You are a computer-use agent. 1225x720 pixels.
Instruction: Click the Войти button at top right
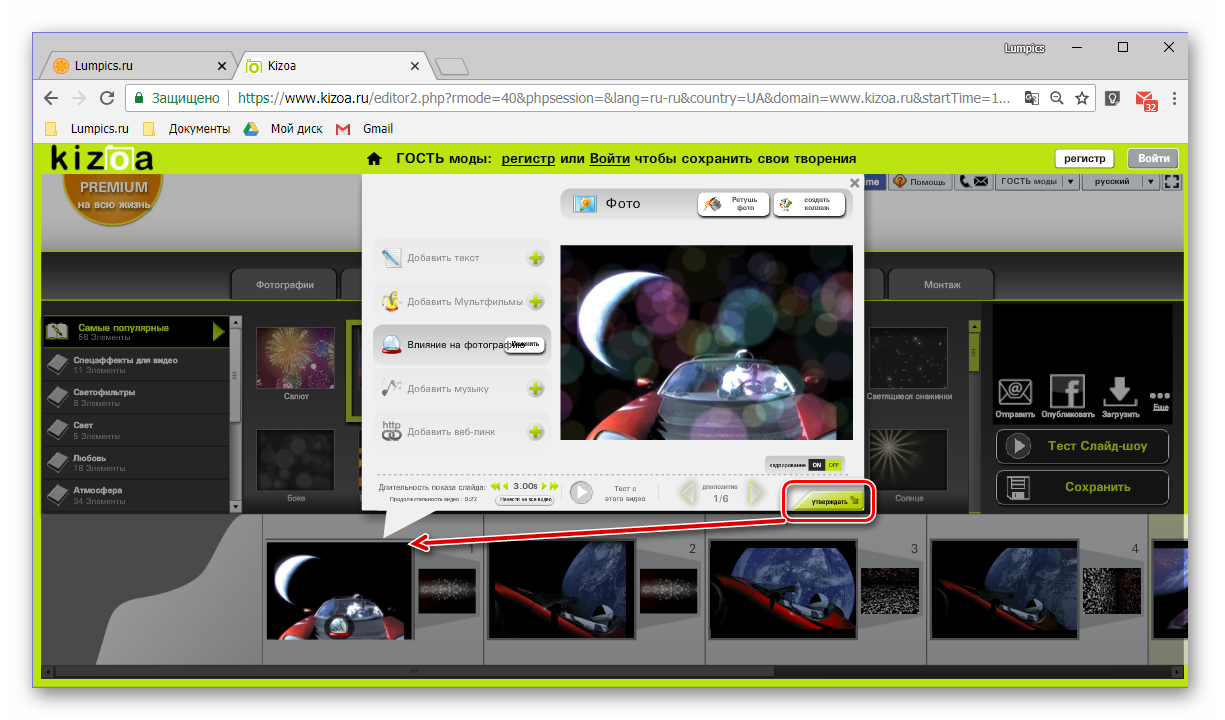coord(1153,159)
